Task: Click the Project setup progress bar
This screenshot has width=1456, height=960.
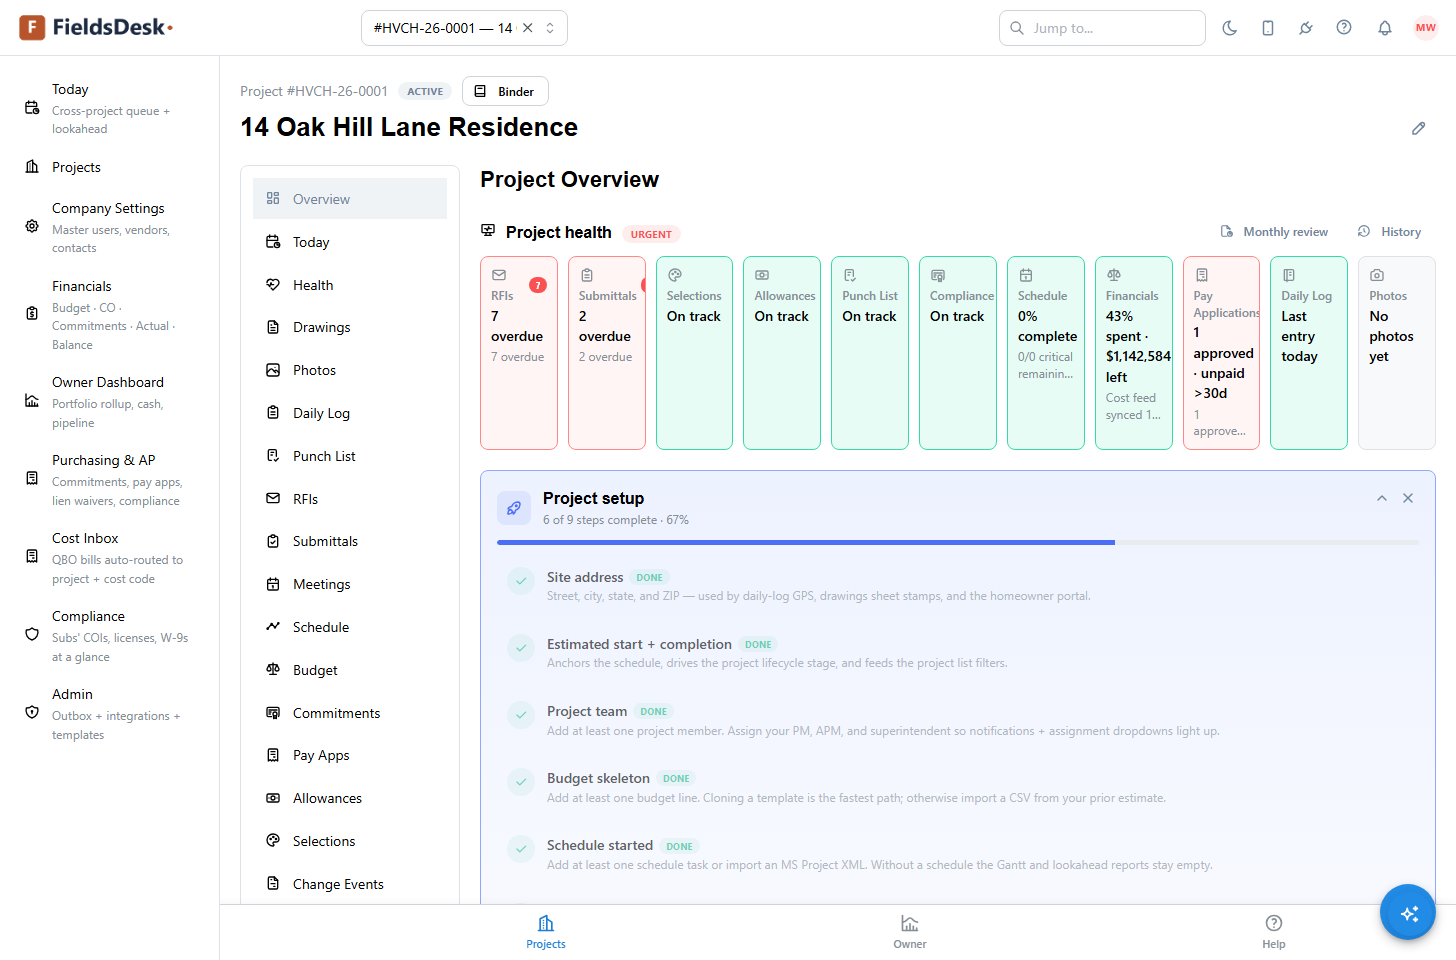Action: pyautogui.click(x=958, y=542)
